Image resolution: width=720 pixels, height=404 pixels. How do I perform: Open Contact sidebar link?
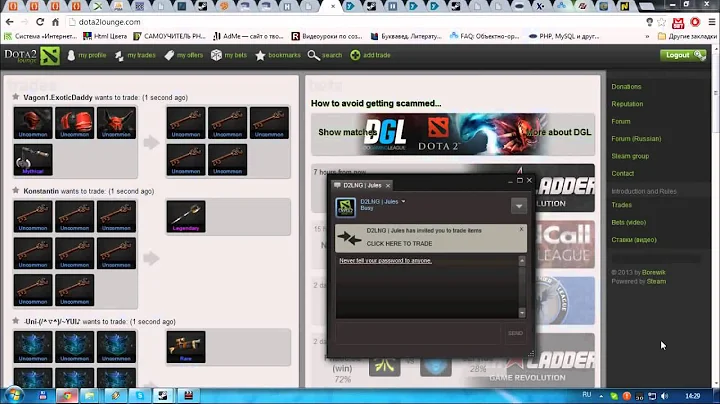coord(623,174)
